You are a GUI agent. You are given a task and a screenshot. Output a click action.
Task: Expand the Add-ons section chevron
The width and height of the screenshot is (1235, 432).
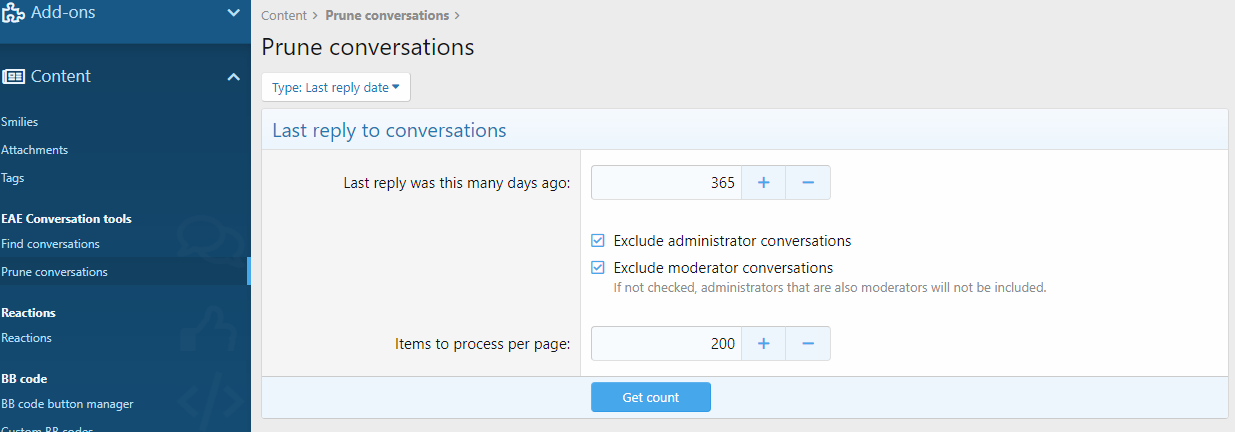point(233,13)
